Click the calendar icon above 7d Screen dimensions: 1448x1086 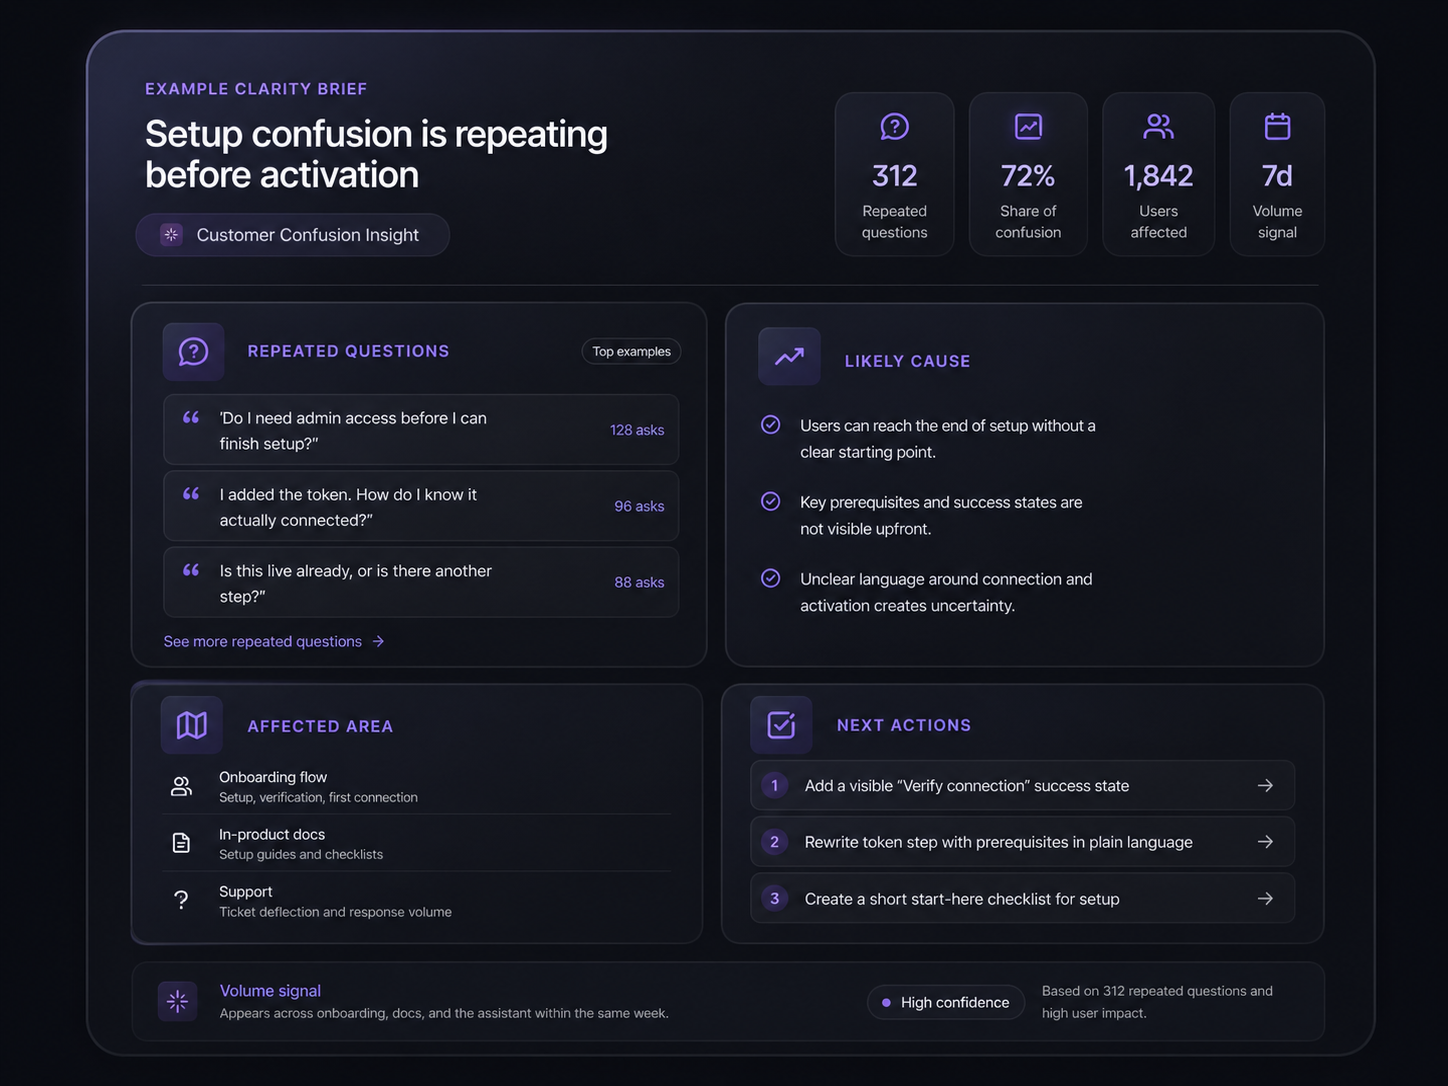pyautogui.click(x=1277, y=127)
